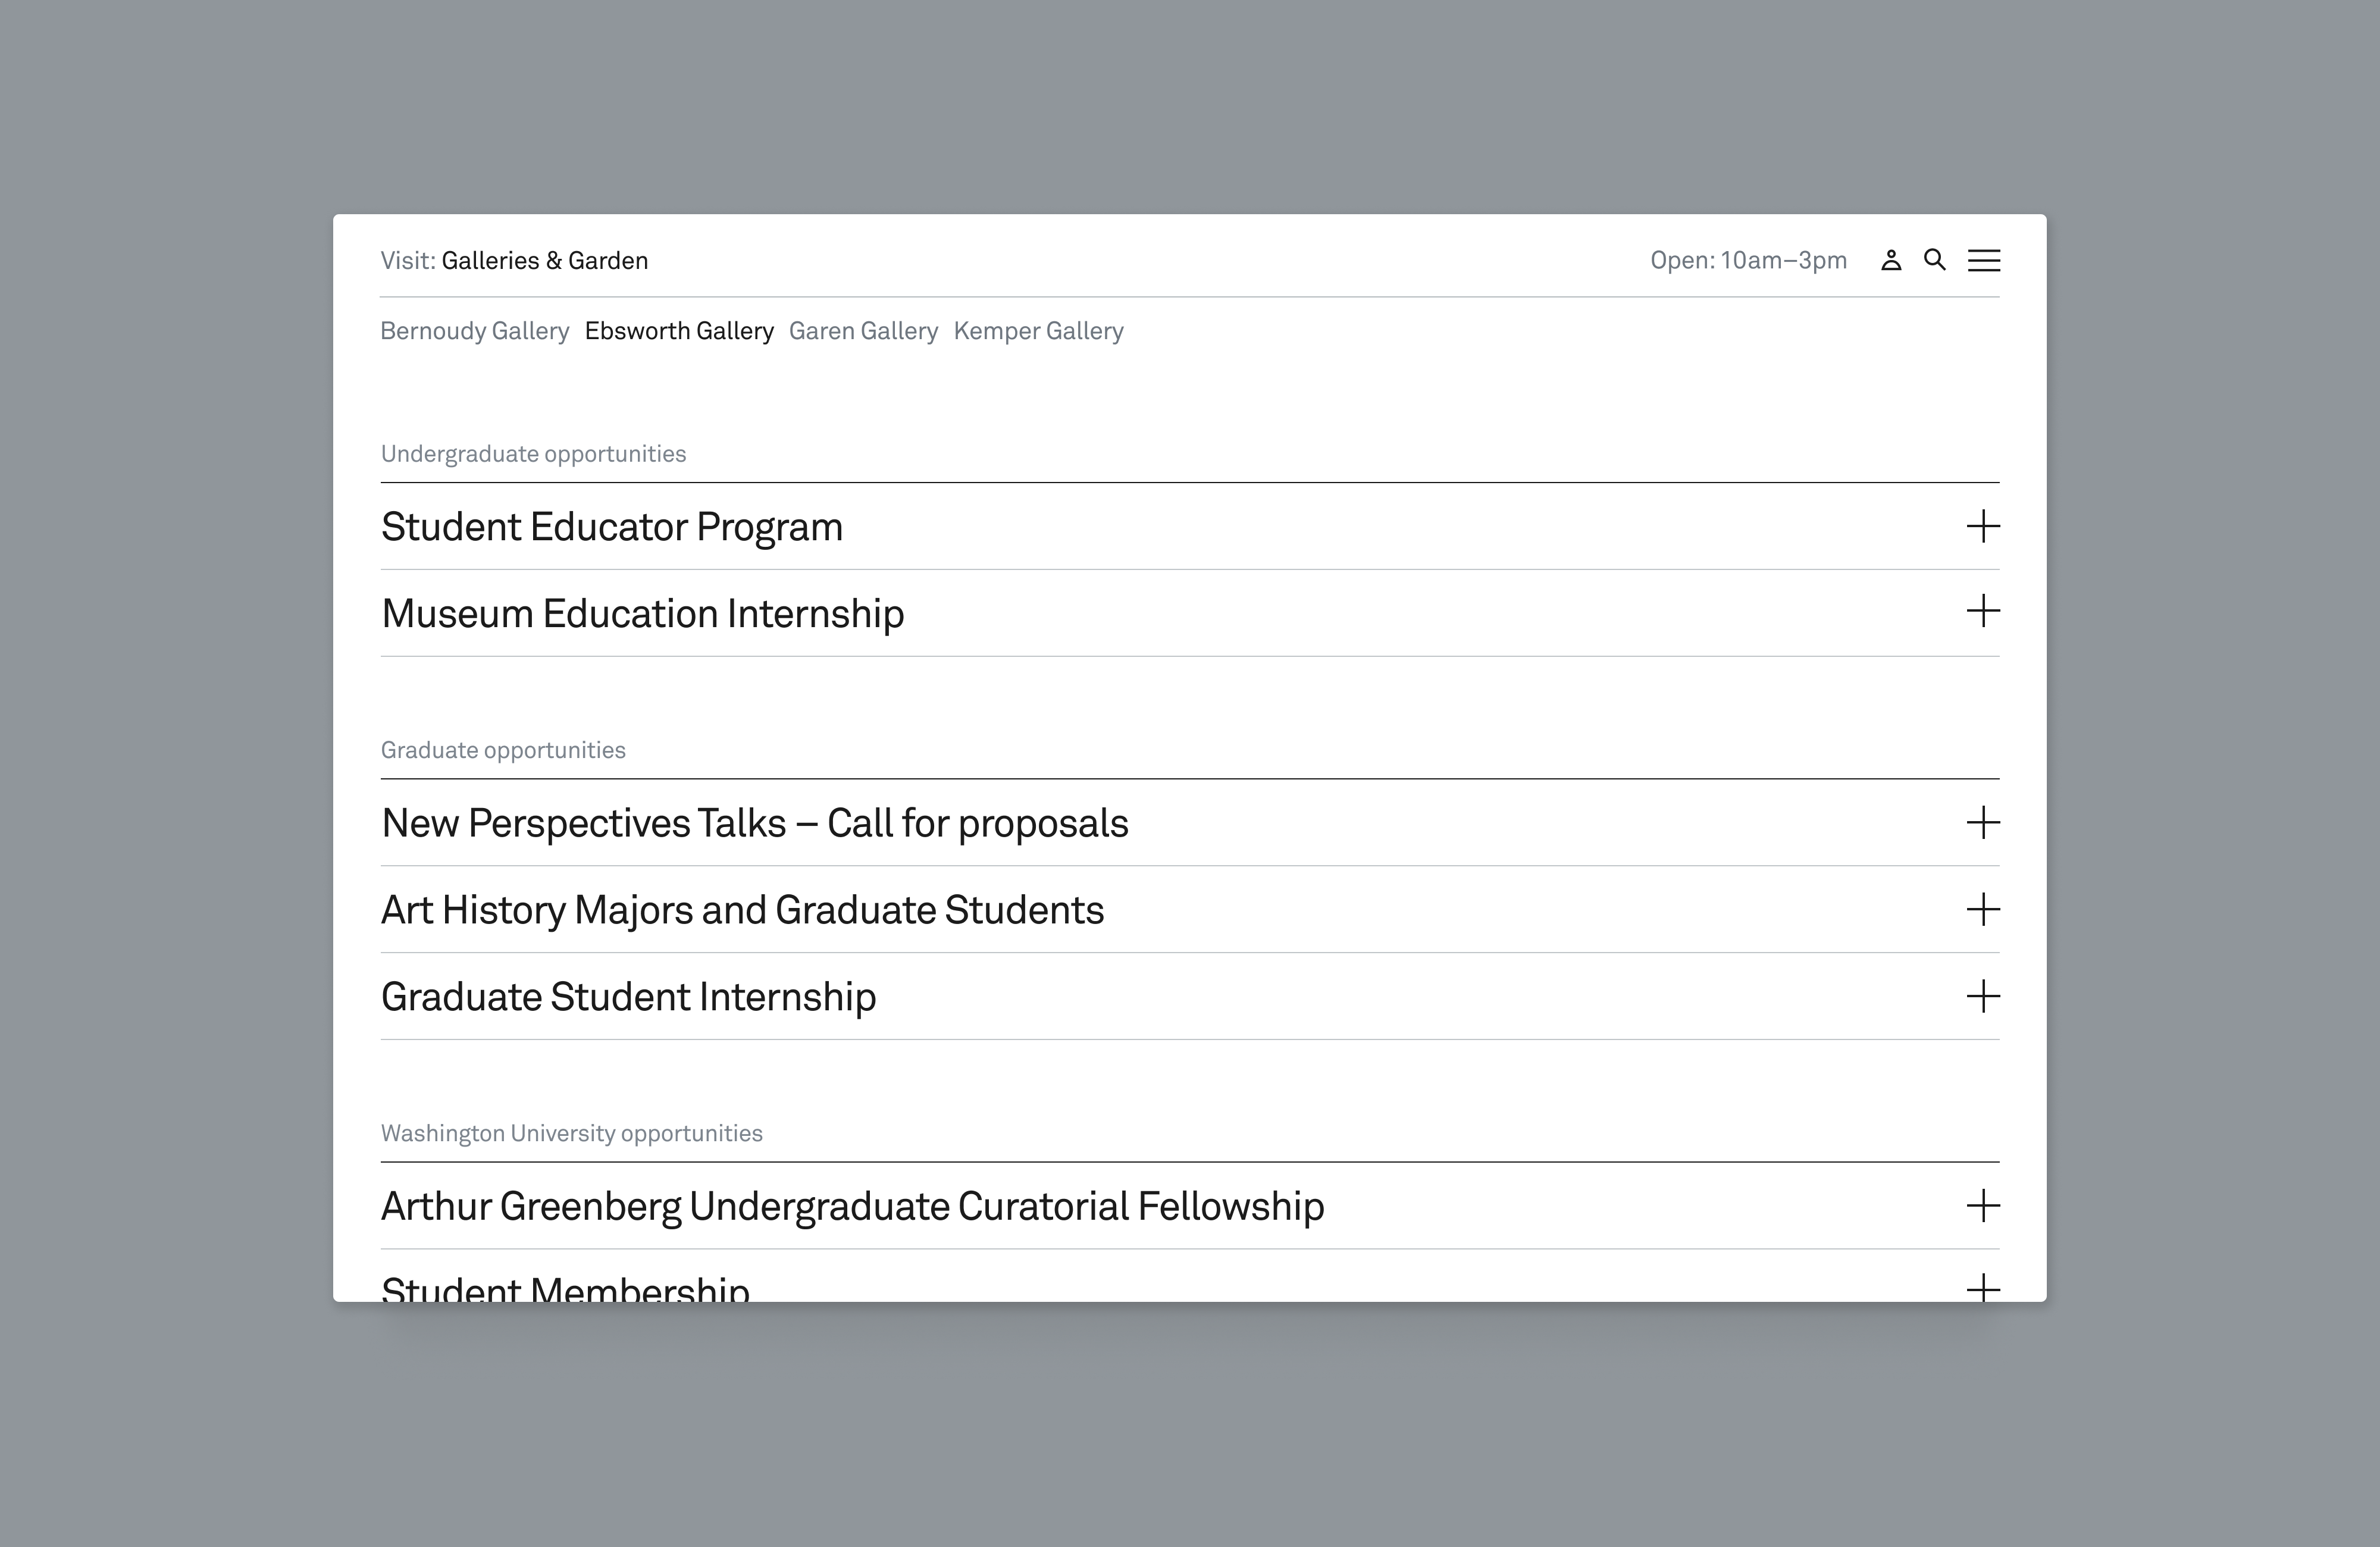Open the user account icon

[x=1890, y=260]
